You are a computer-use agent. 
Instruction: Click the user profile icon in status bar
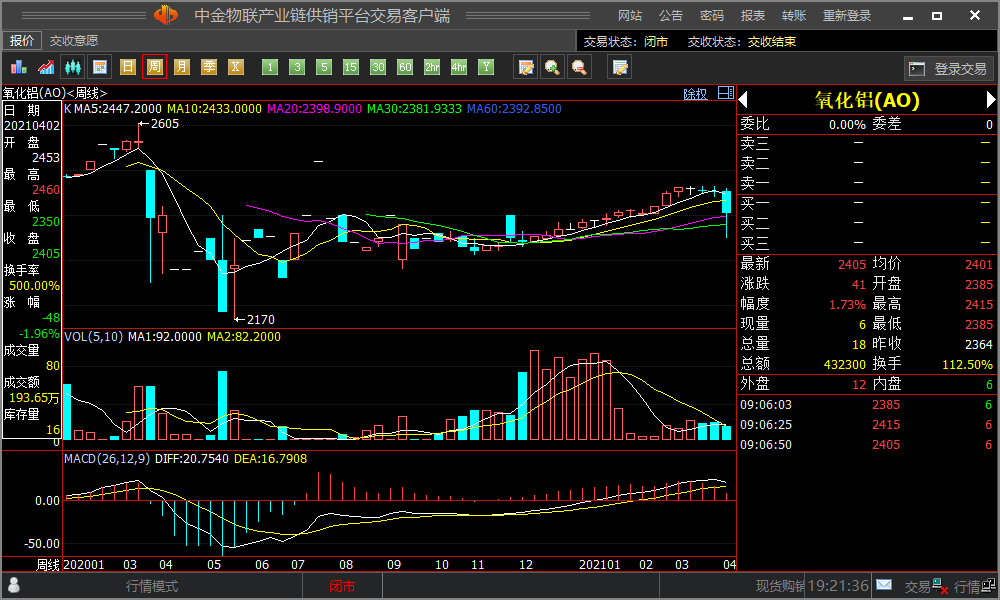tap(13, 585)
